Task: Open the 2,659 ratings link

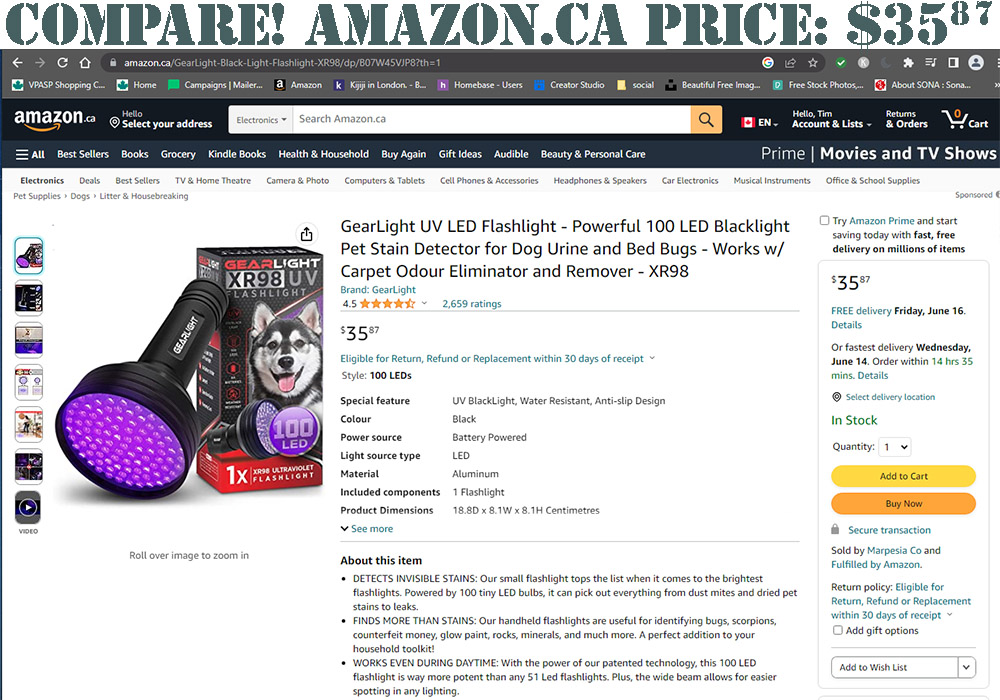Action: (x=472, y=304)
